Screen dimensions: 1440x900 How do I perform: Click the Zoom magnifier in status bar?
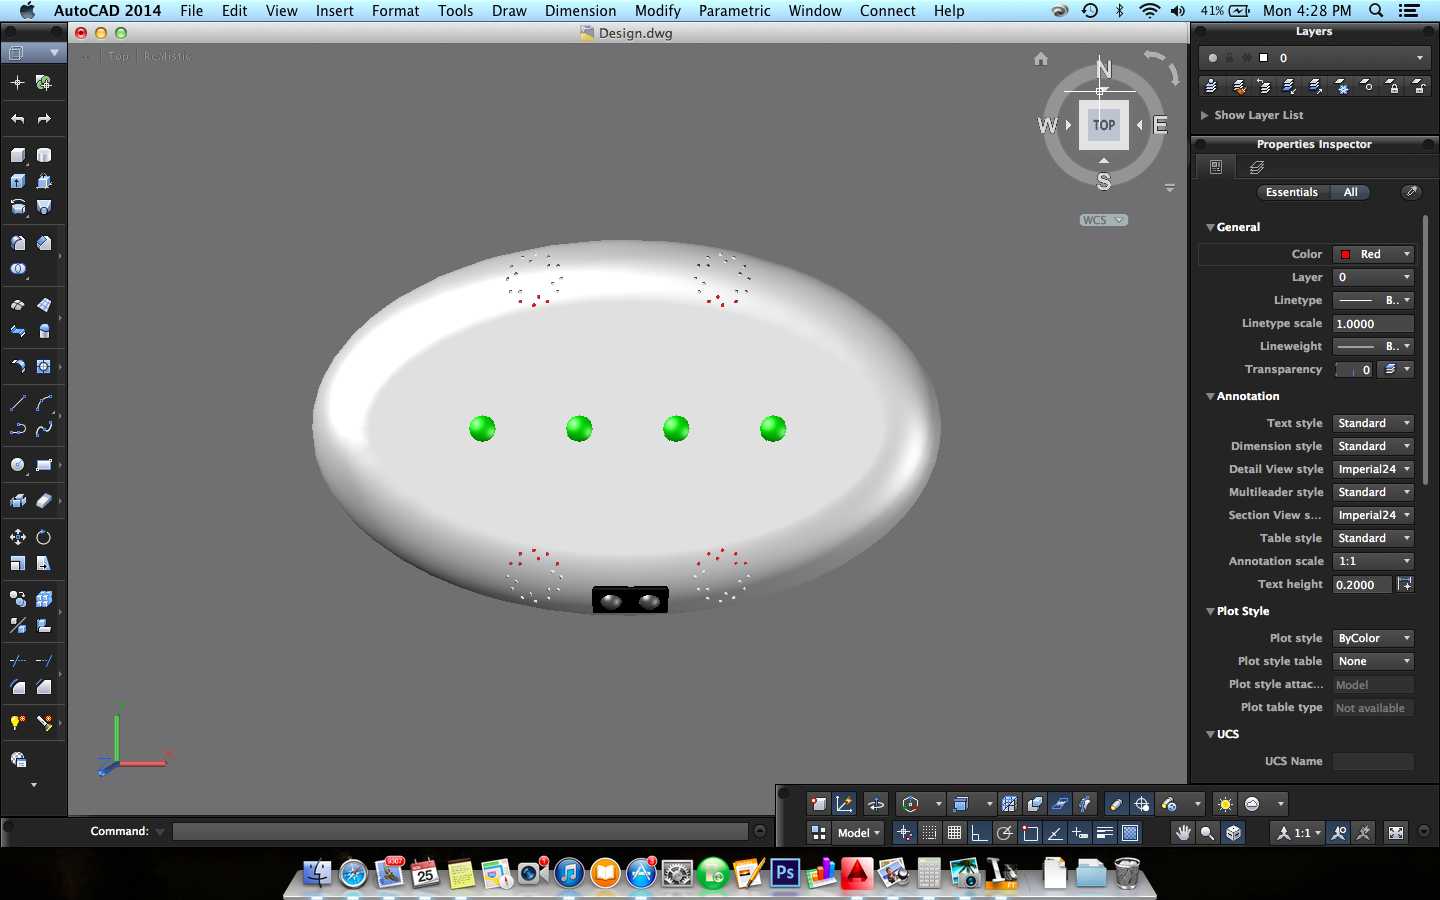pos(1208,833)
